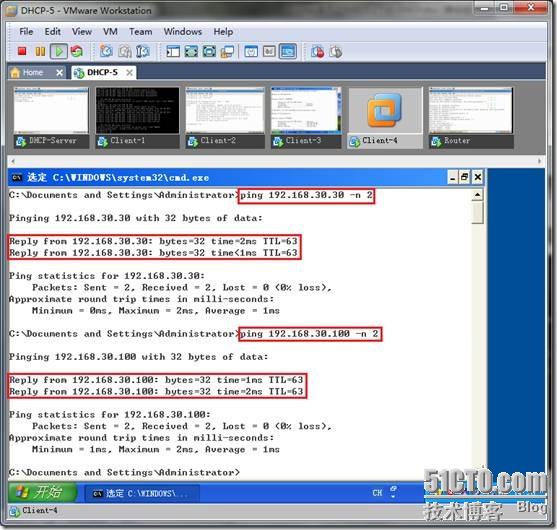This screenshot has width=557, height=530.
Task: Click the last command prompt line
Action: point(124,472)
